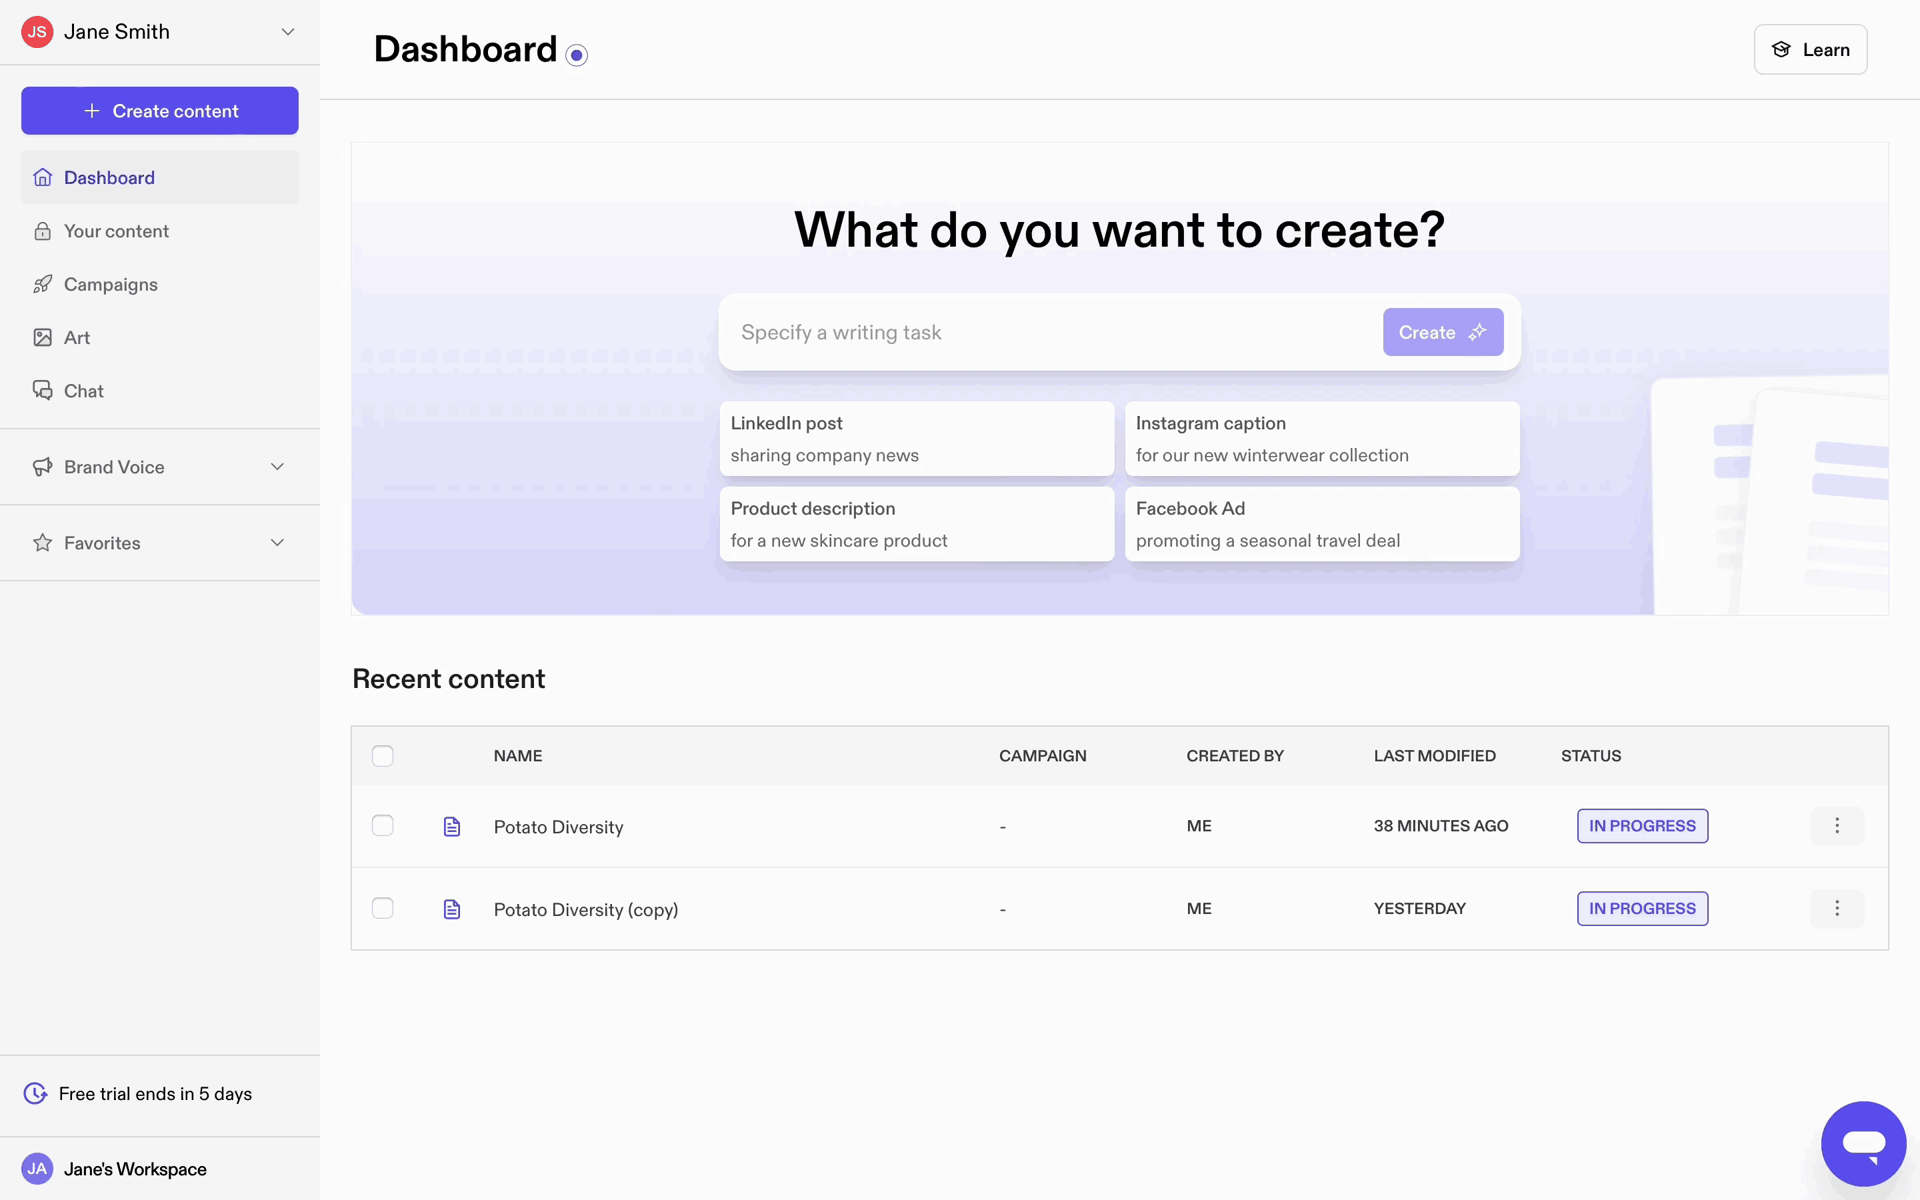The width and height of the screenshot is (1920, 1200).
Task: Click the Campaigns rocket icon
Action: [x=42, y=285]
